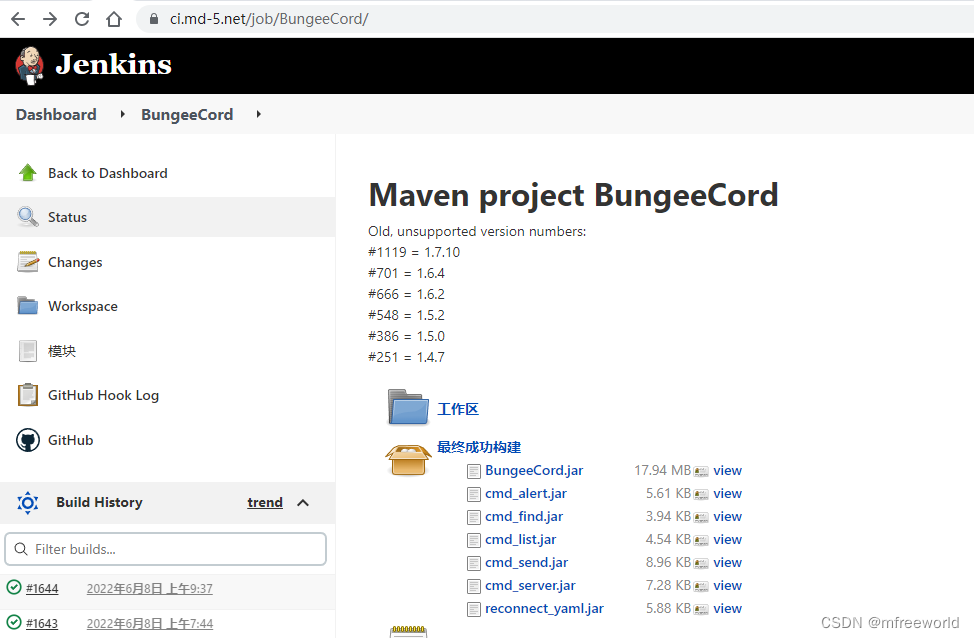
Task: Open the Dashboard breadcrumb
Action: 56,115
